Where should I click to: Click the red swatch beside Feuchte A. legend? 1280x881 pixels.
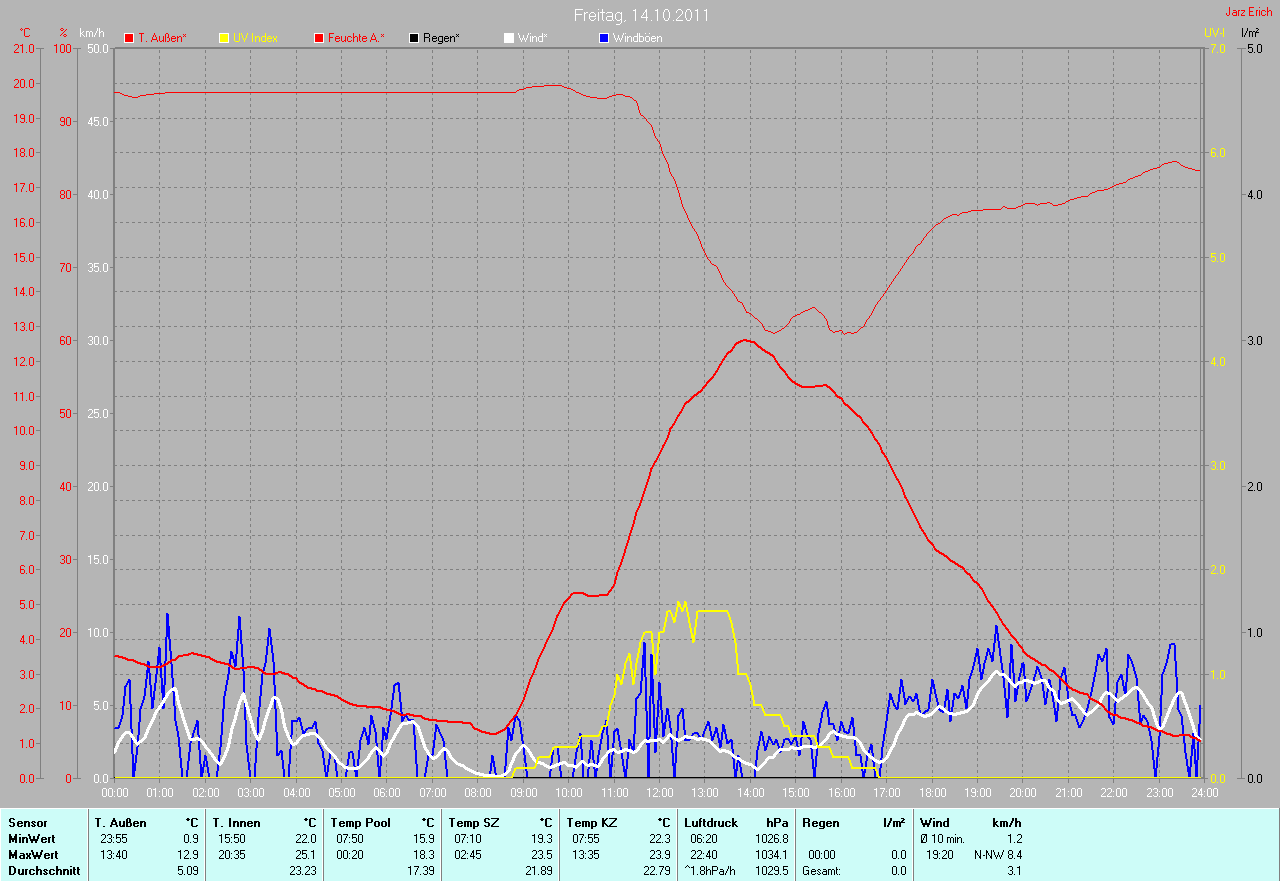[x=319, y=38]
